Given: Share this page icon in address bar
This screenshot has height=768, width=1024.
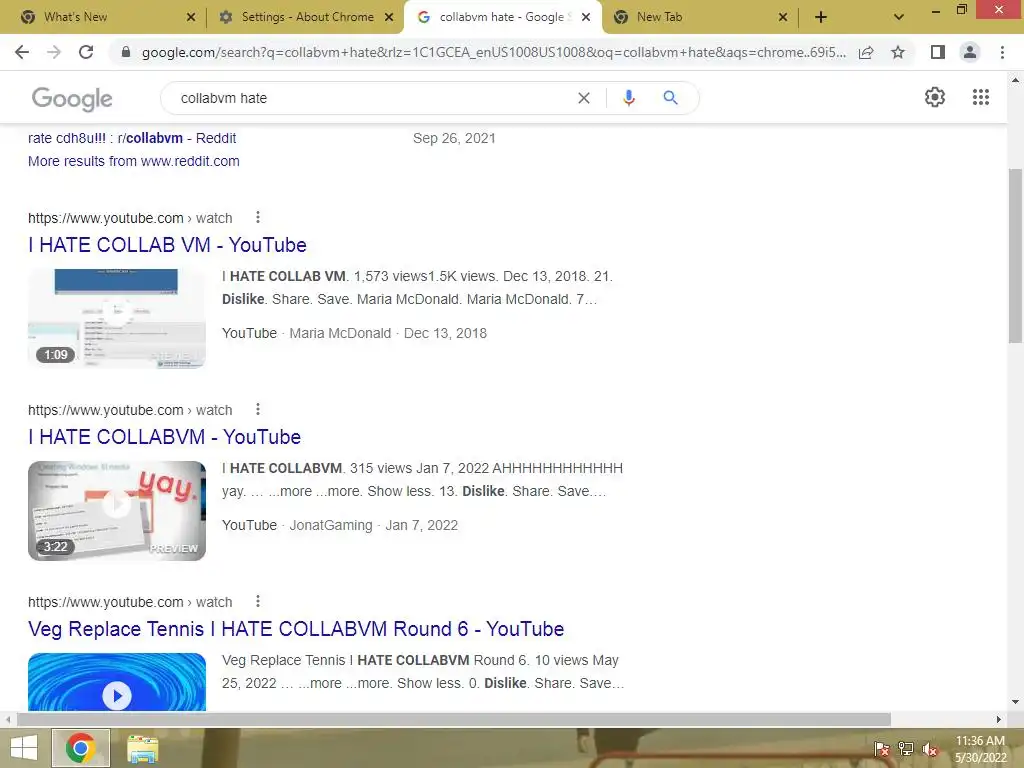Looking at the screenshot, I should point(866,52).
